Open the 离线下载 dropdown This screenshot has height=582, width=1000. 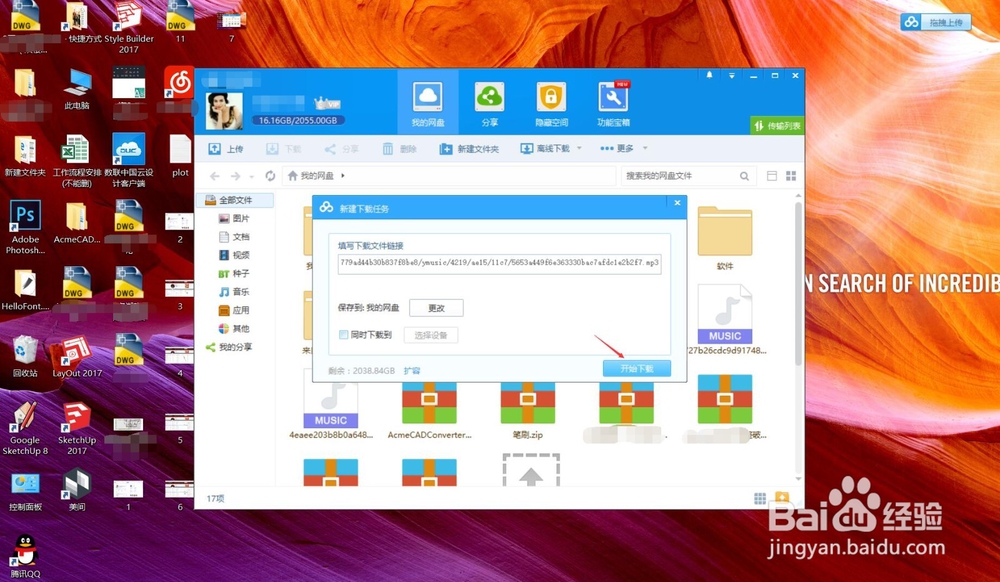[x=551, y=149]
